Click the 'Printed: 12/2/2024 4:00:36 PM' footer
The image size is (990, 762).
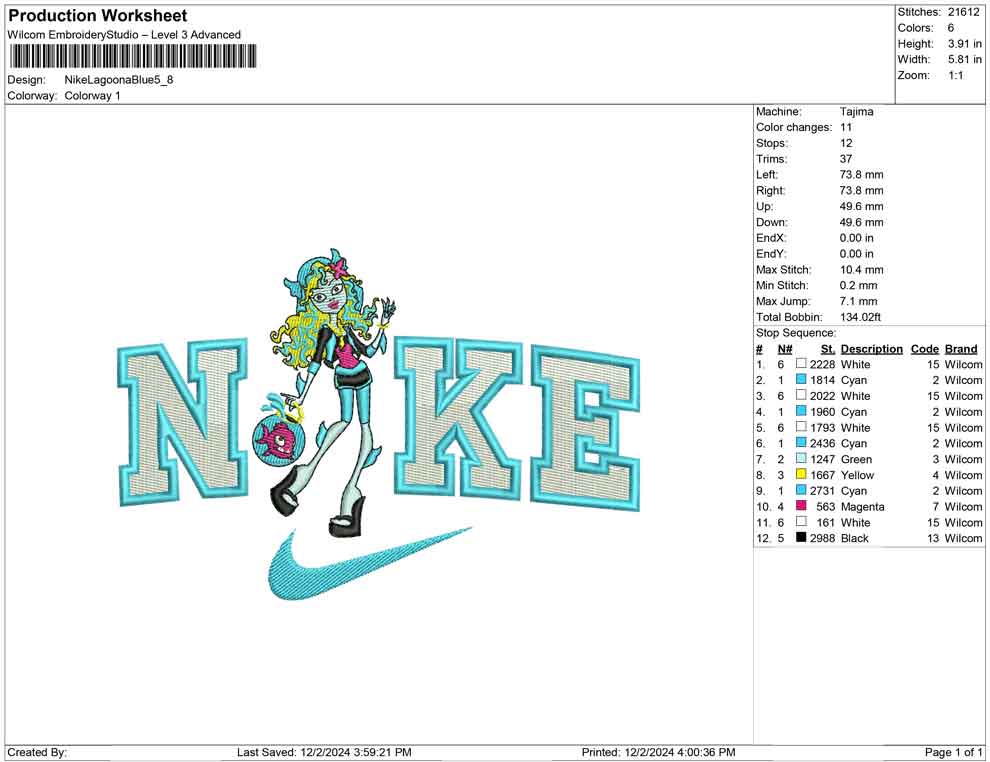point(658,752)
